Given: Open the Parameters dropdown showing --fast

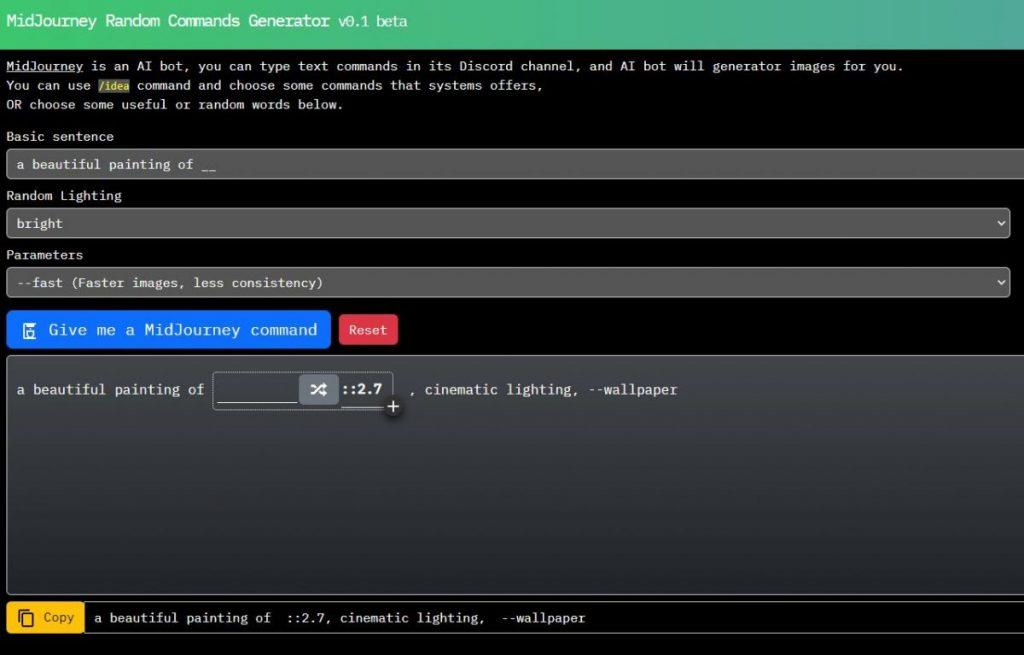Looking at the screenshot, I should click(x=508, y=283).
